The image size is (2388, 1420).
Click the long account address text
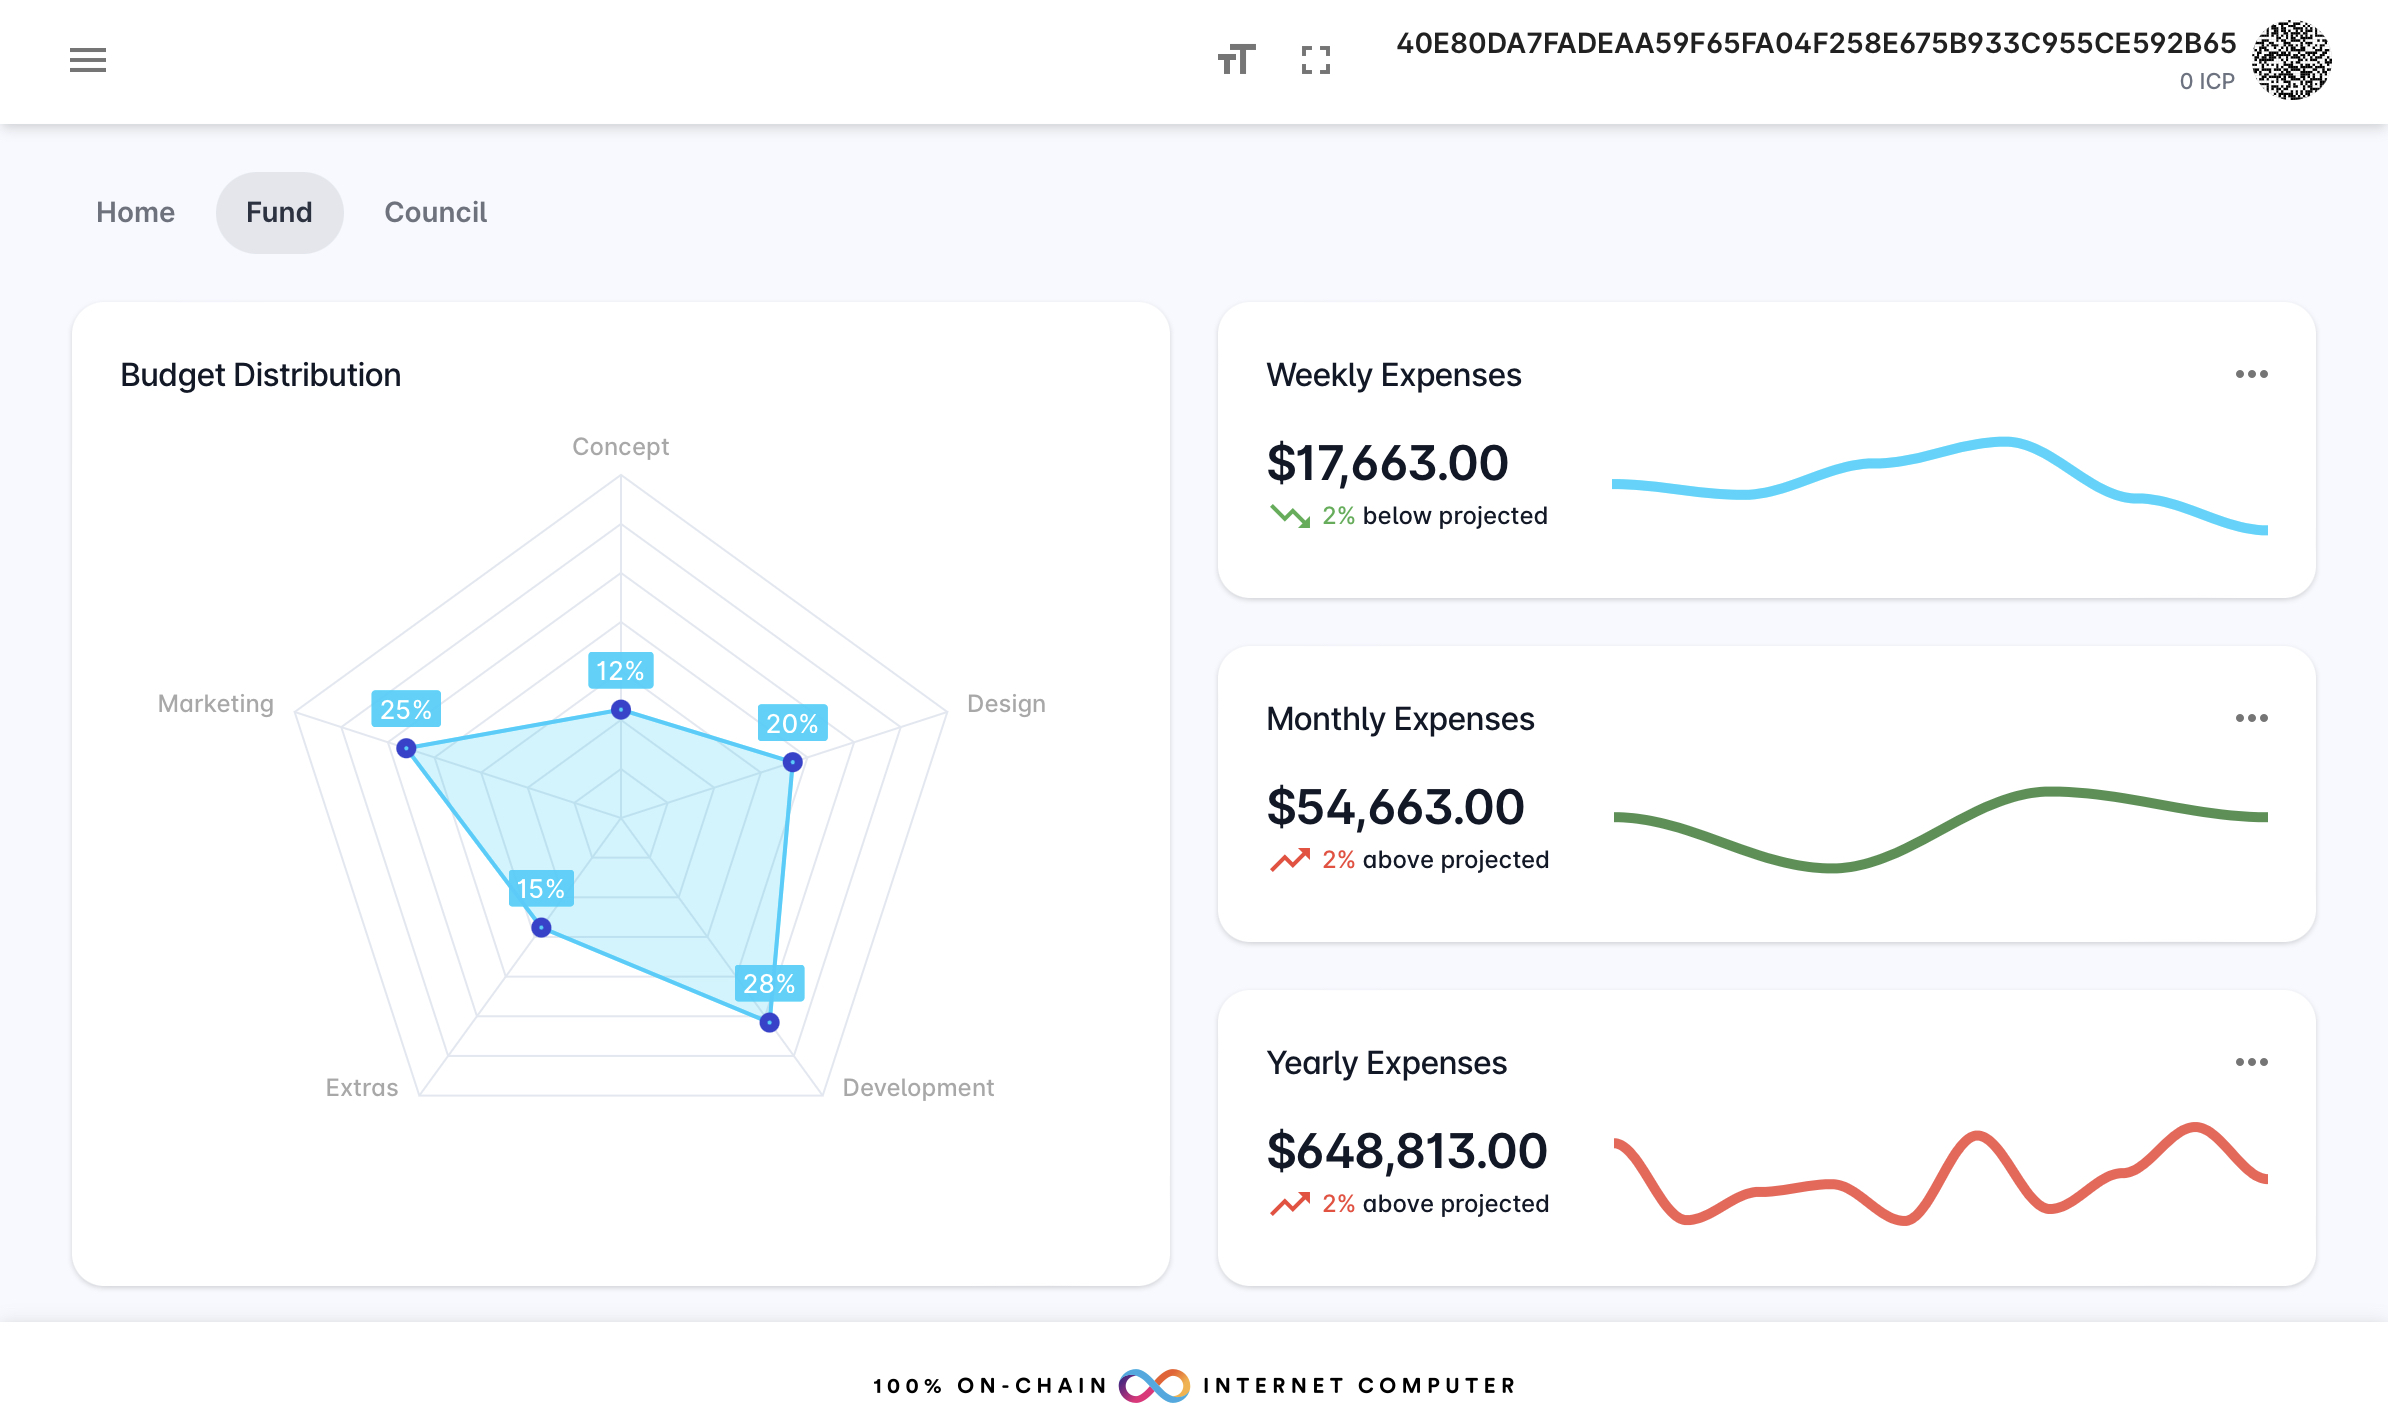click(1815, 43)
